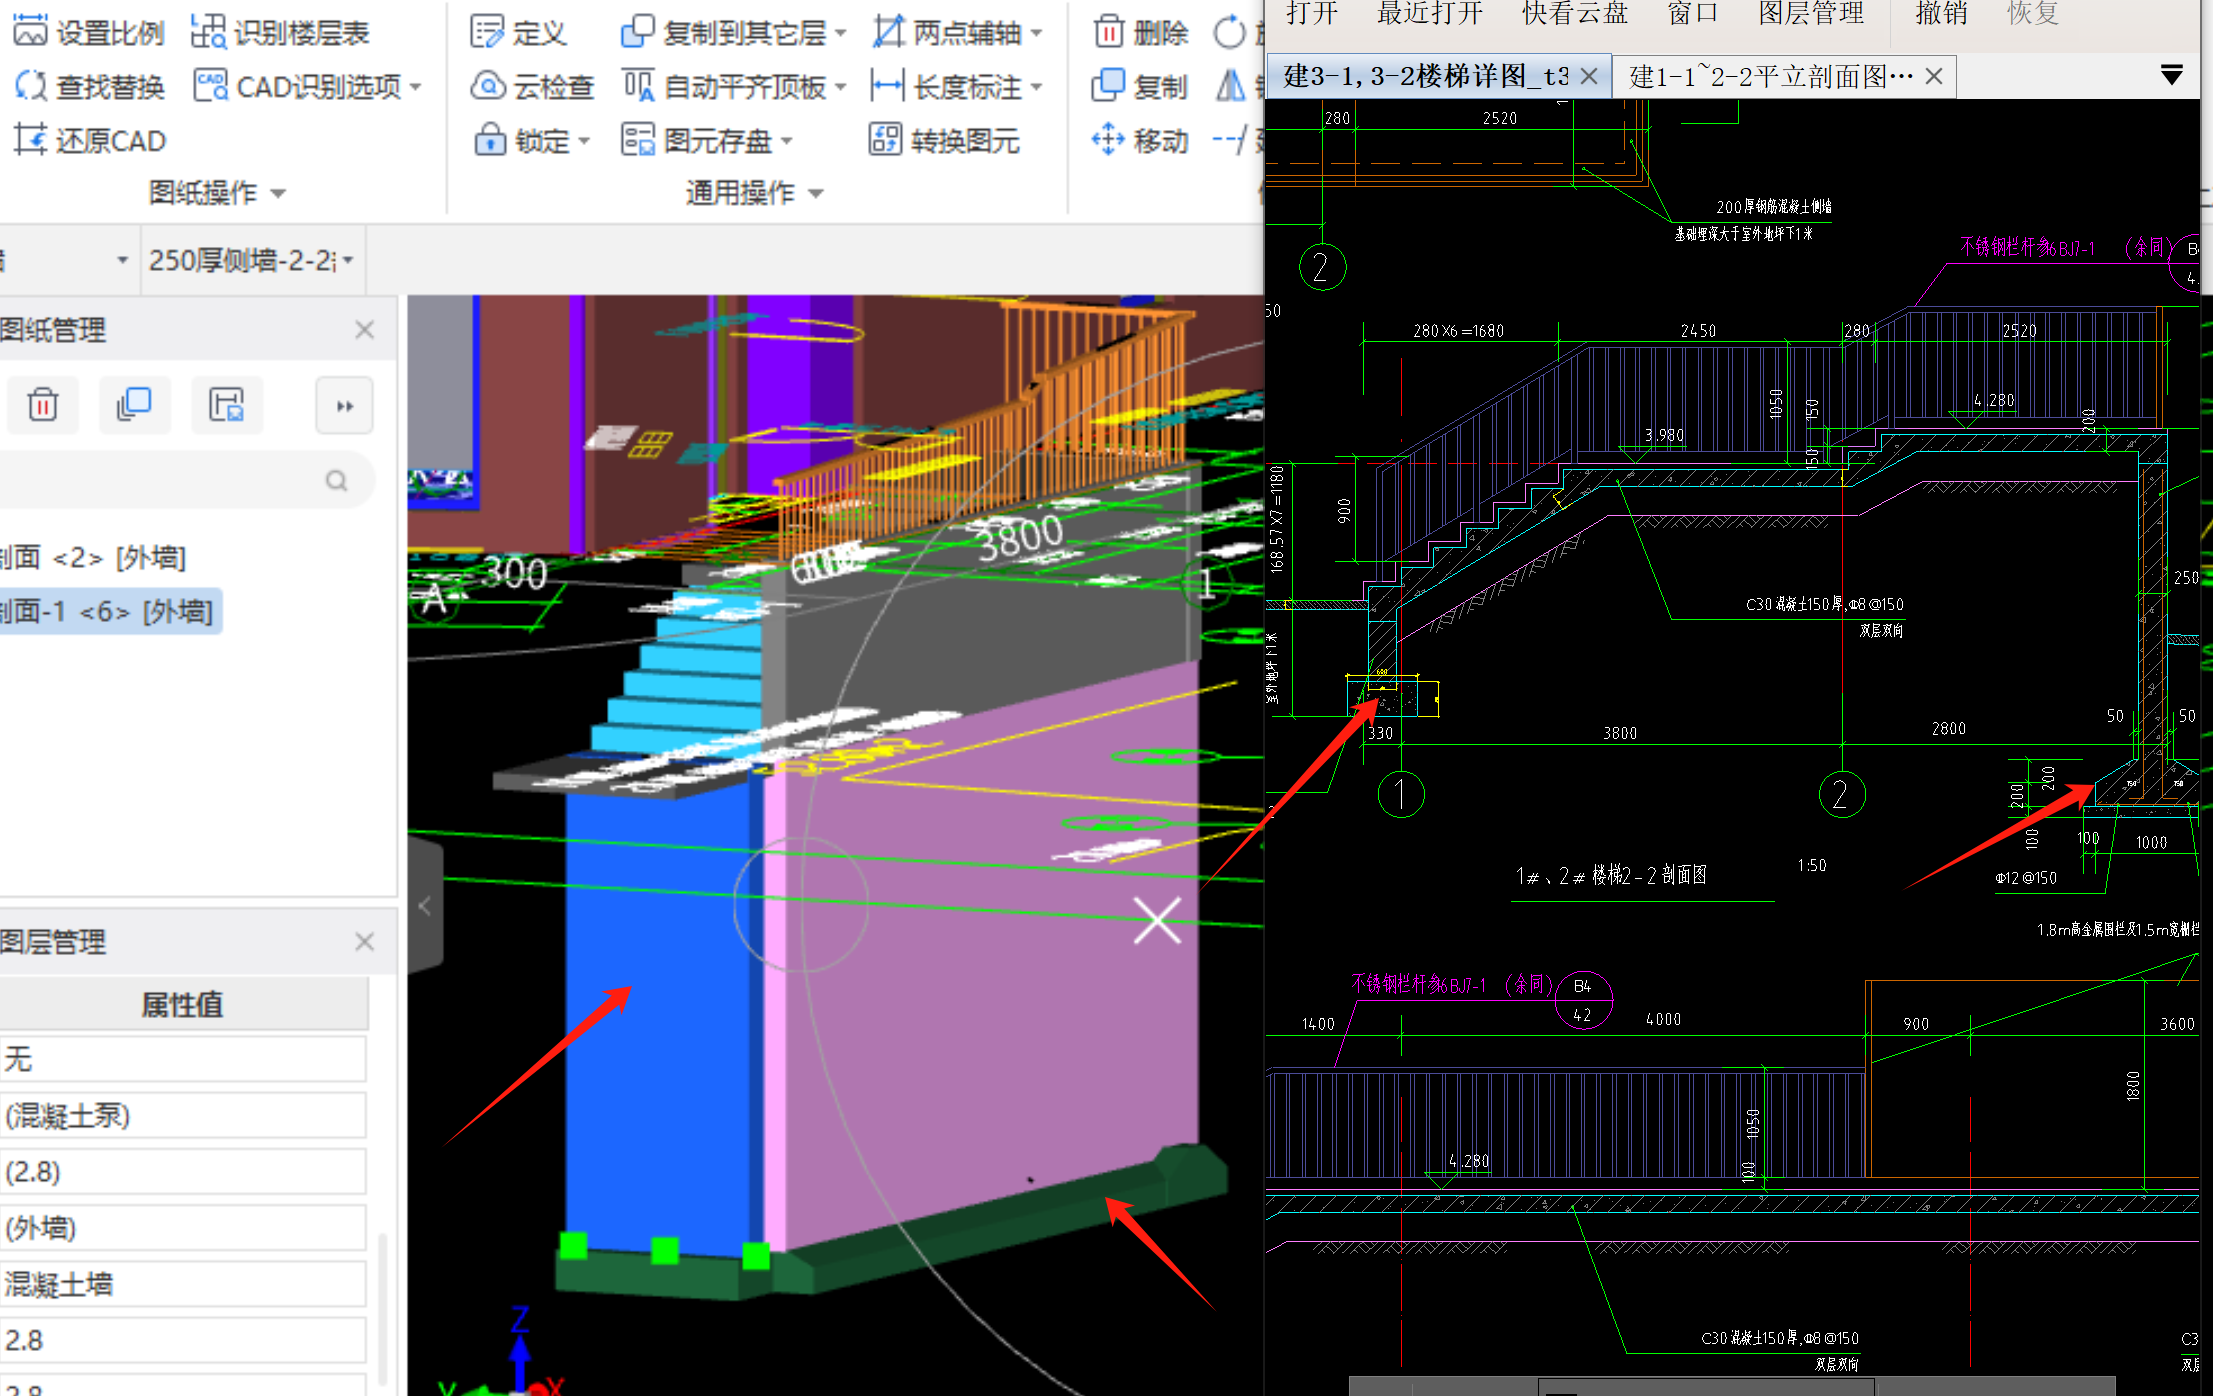Viewport: 2213px width, 1396px height.
Task: Click the property panel vertical scrollbar
Action: click(x=382, y=1308)
